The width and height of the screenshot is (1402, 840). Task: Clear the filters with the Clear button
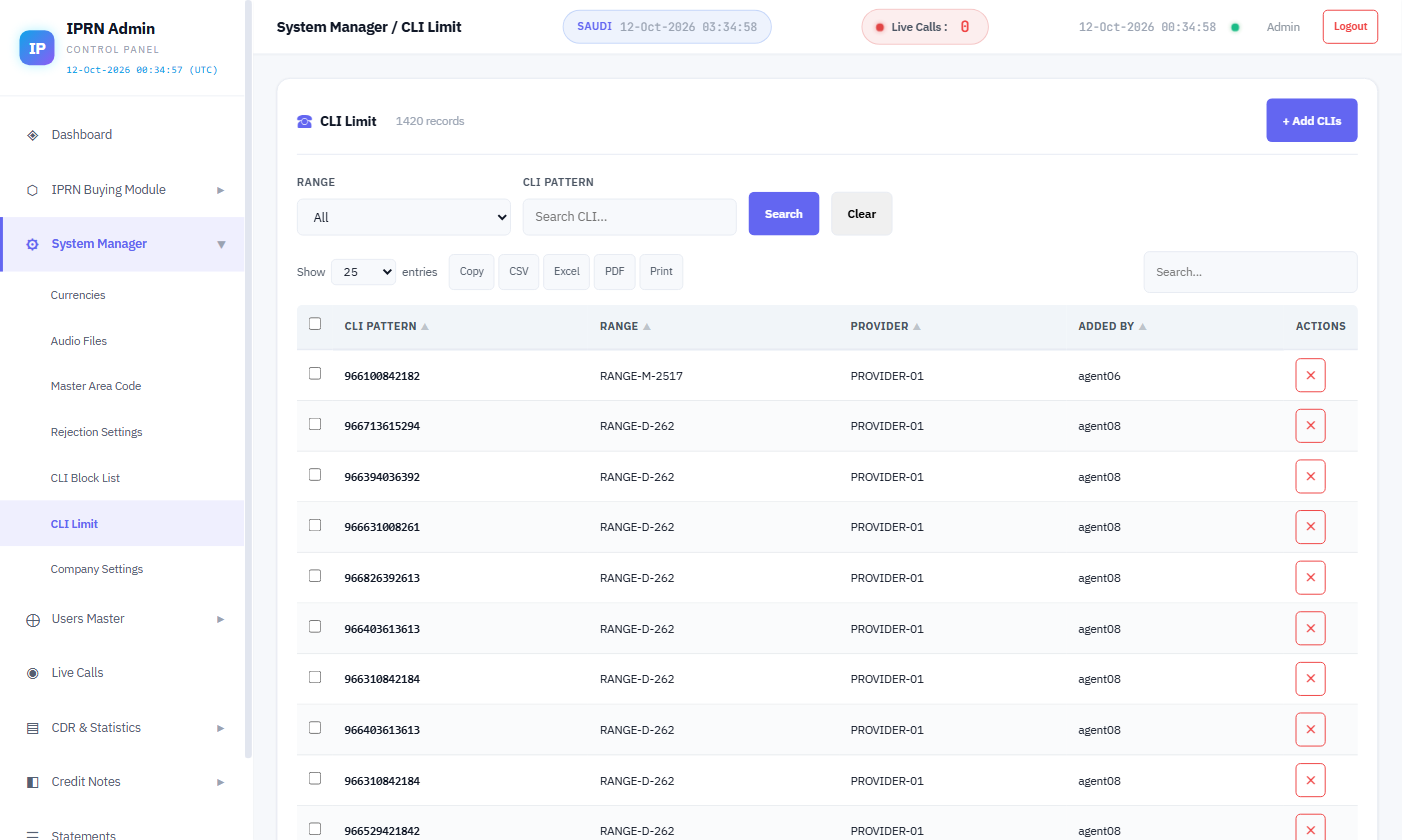862,214
